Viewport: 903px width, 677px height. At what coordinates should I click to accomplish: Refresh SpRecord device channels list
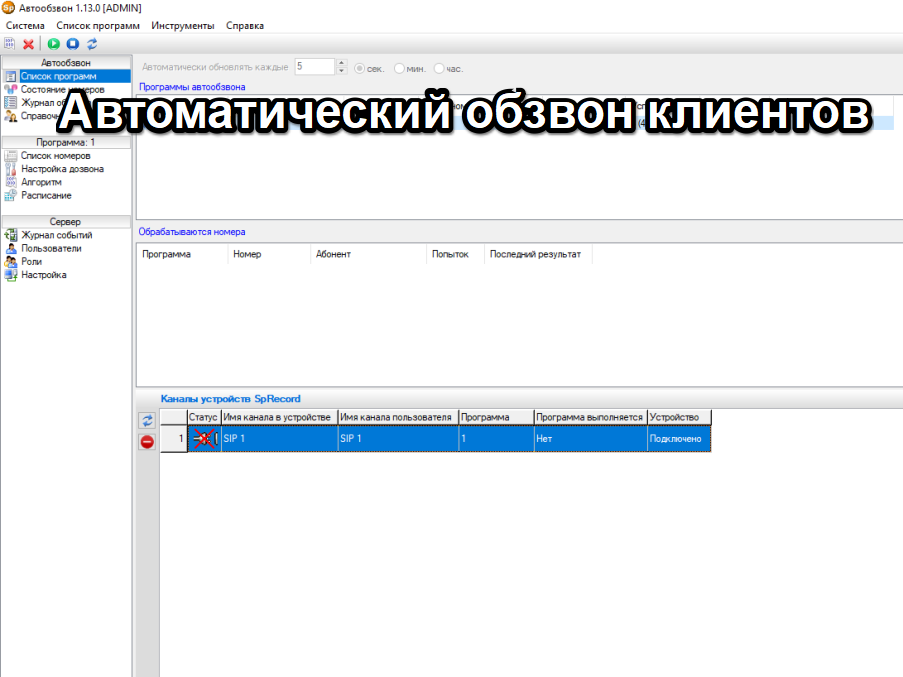[x=147, y=421]
